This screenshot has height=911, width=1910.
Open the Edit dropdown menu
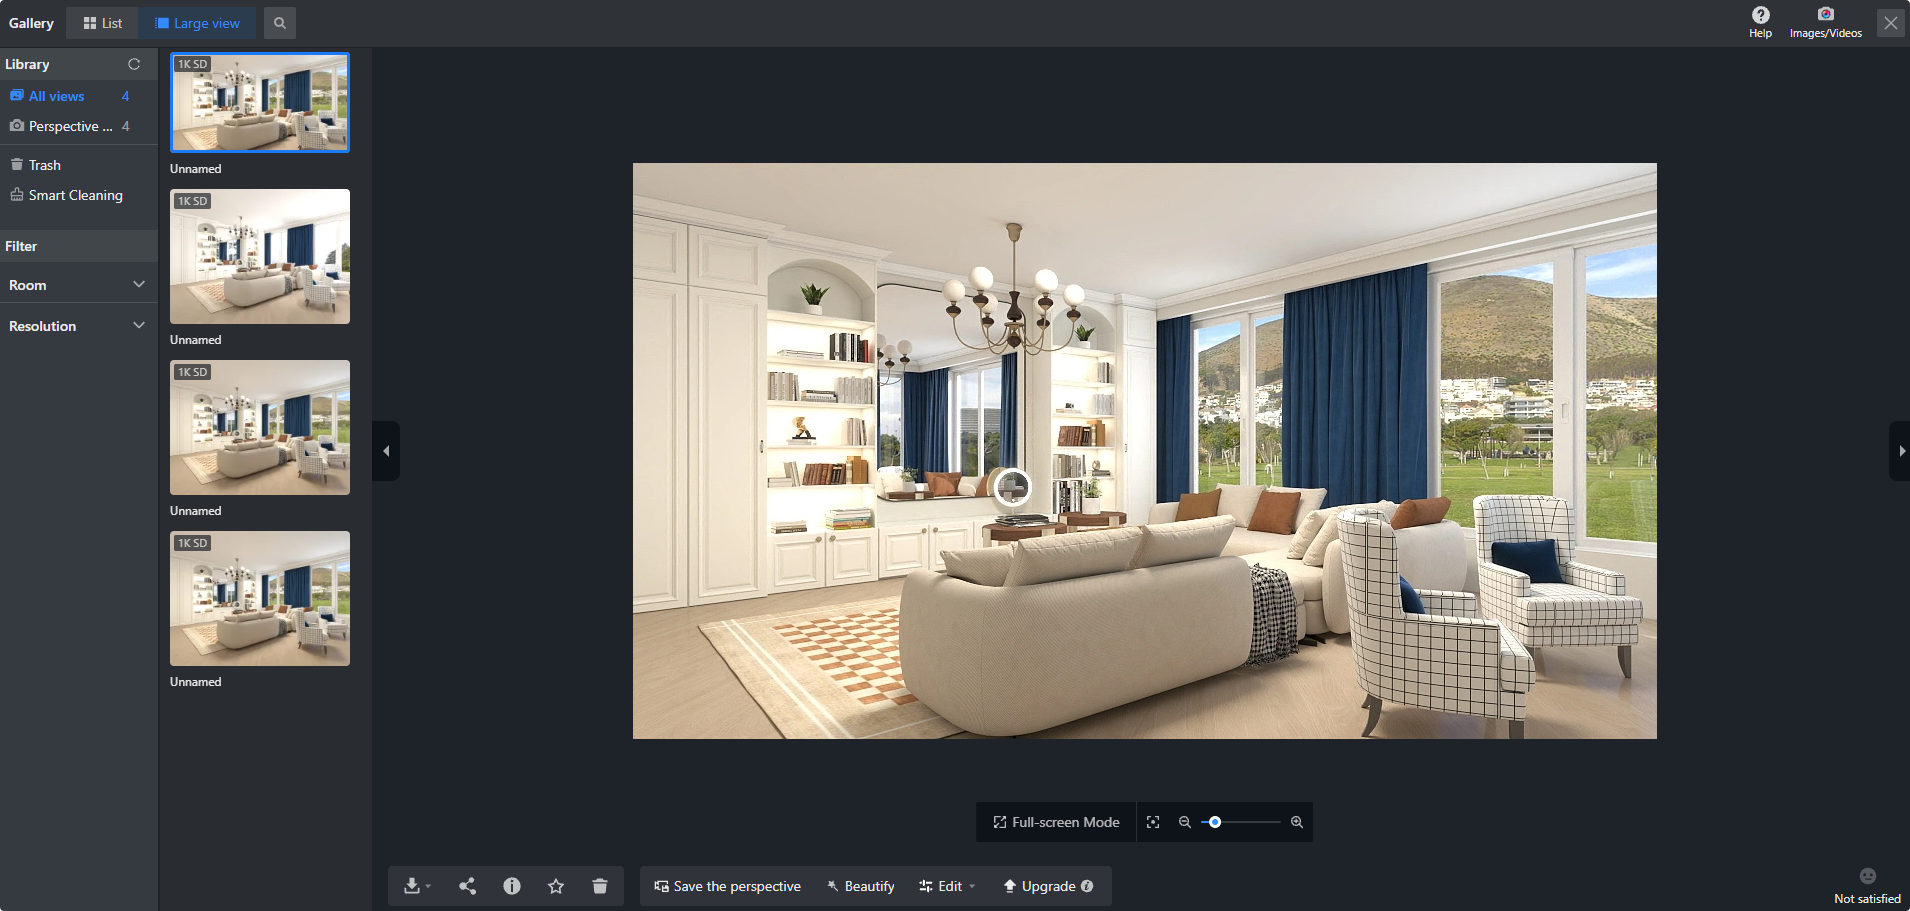click(947, 886)
